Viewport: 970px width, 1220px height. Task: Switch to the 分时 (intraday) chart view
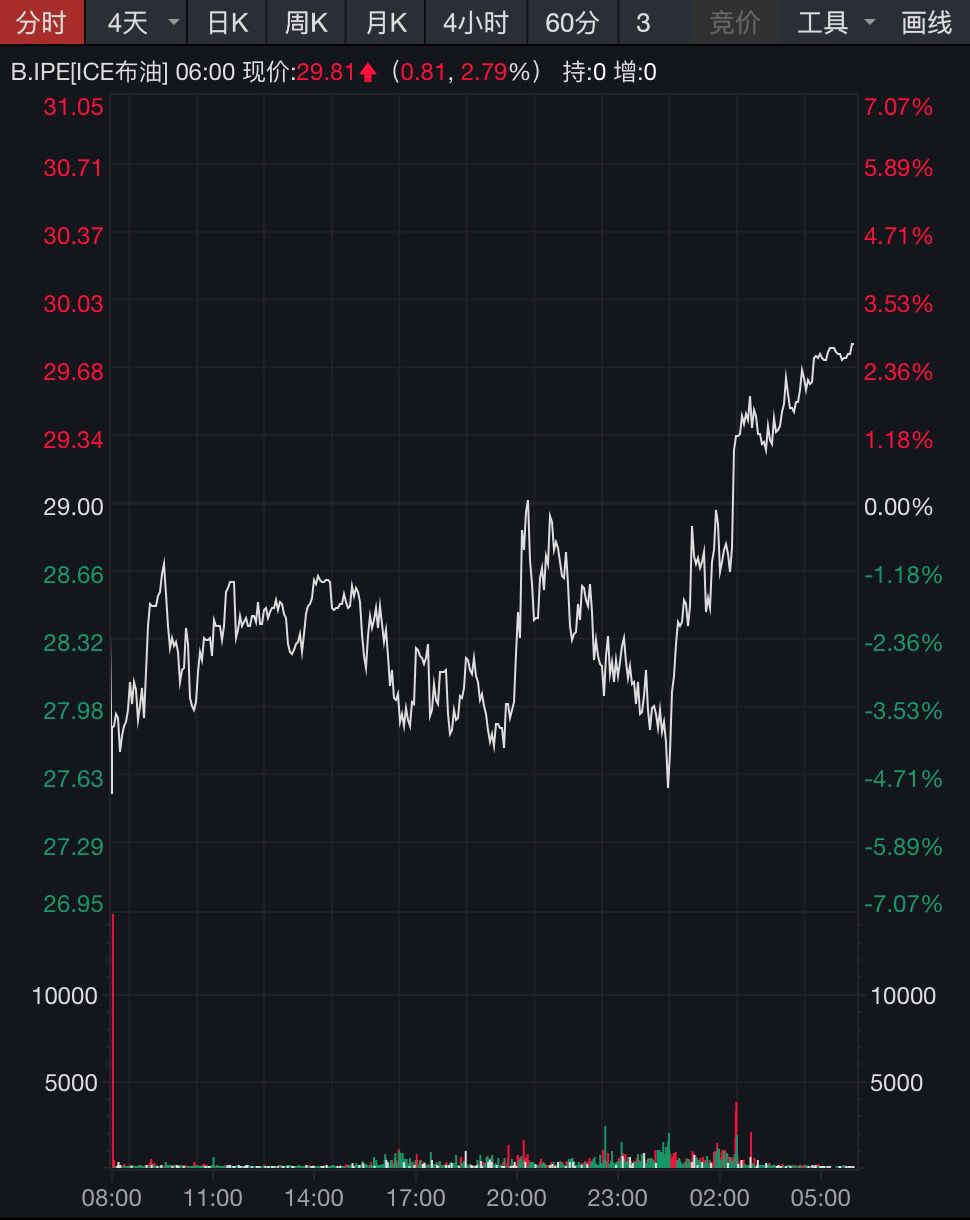tap(42, 22)
